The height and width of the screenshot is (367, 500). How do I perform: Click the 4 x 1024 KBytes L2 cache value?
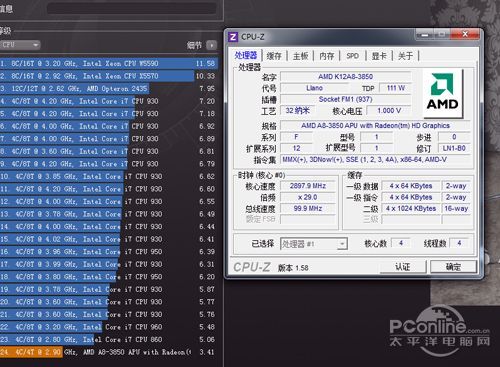(x=411, y=208)
